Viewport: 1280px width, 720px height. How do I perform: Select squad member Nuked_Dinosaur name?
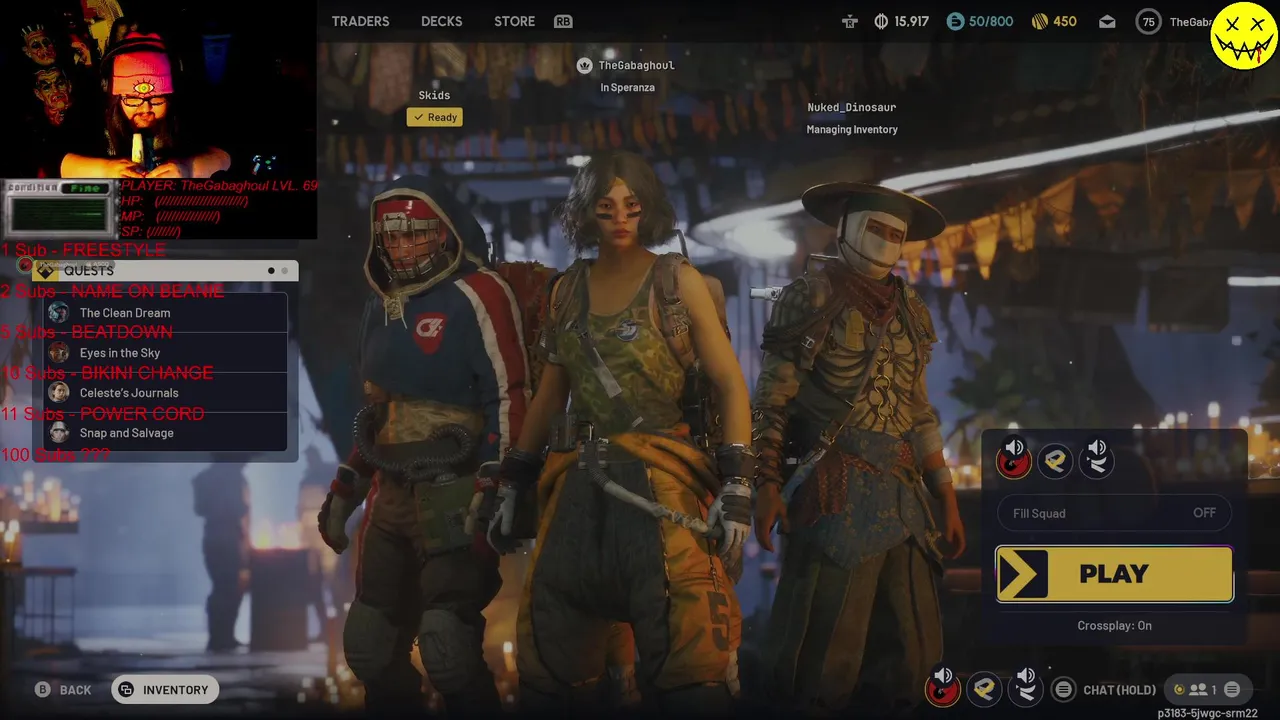pyautogui.click(x=852, y=107)
